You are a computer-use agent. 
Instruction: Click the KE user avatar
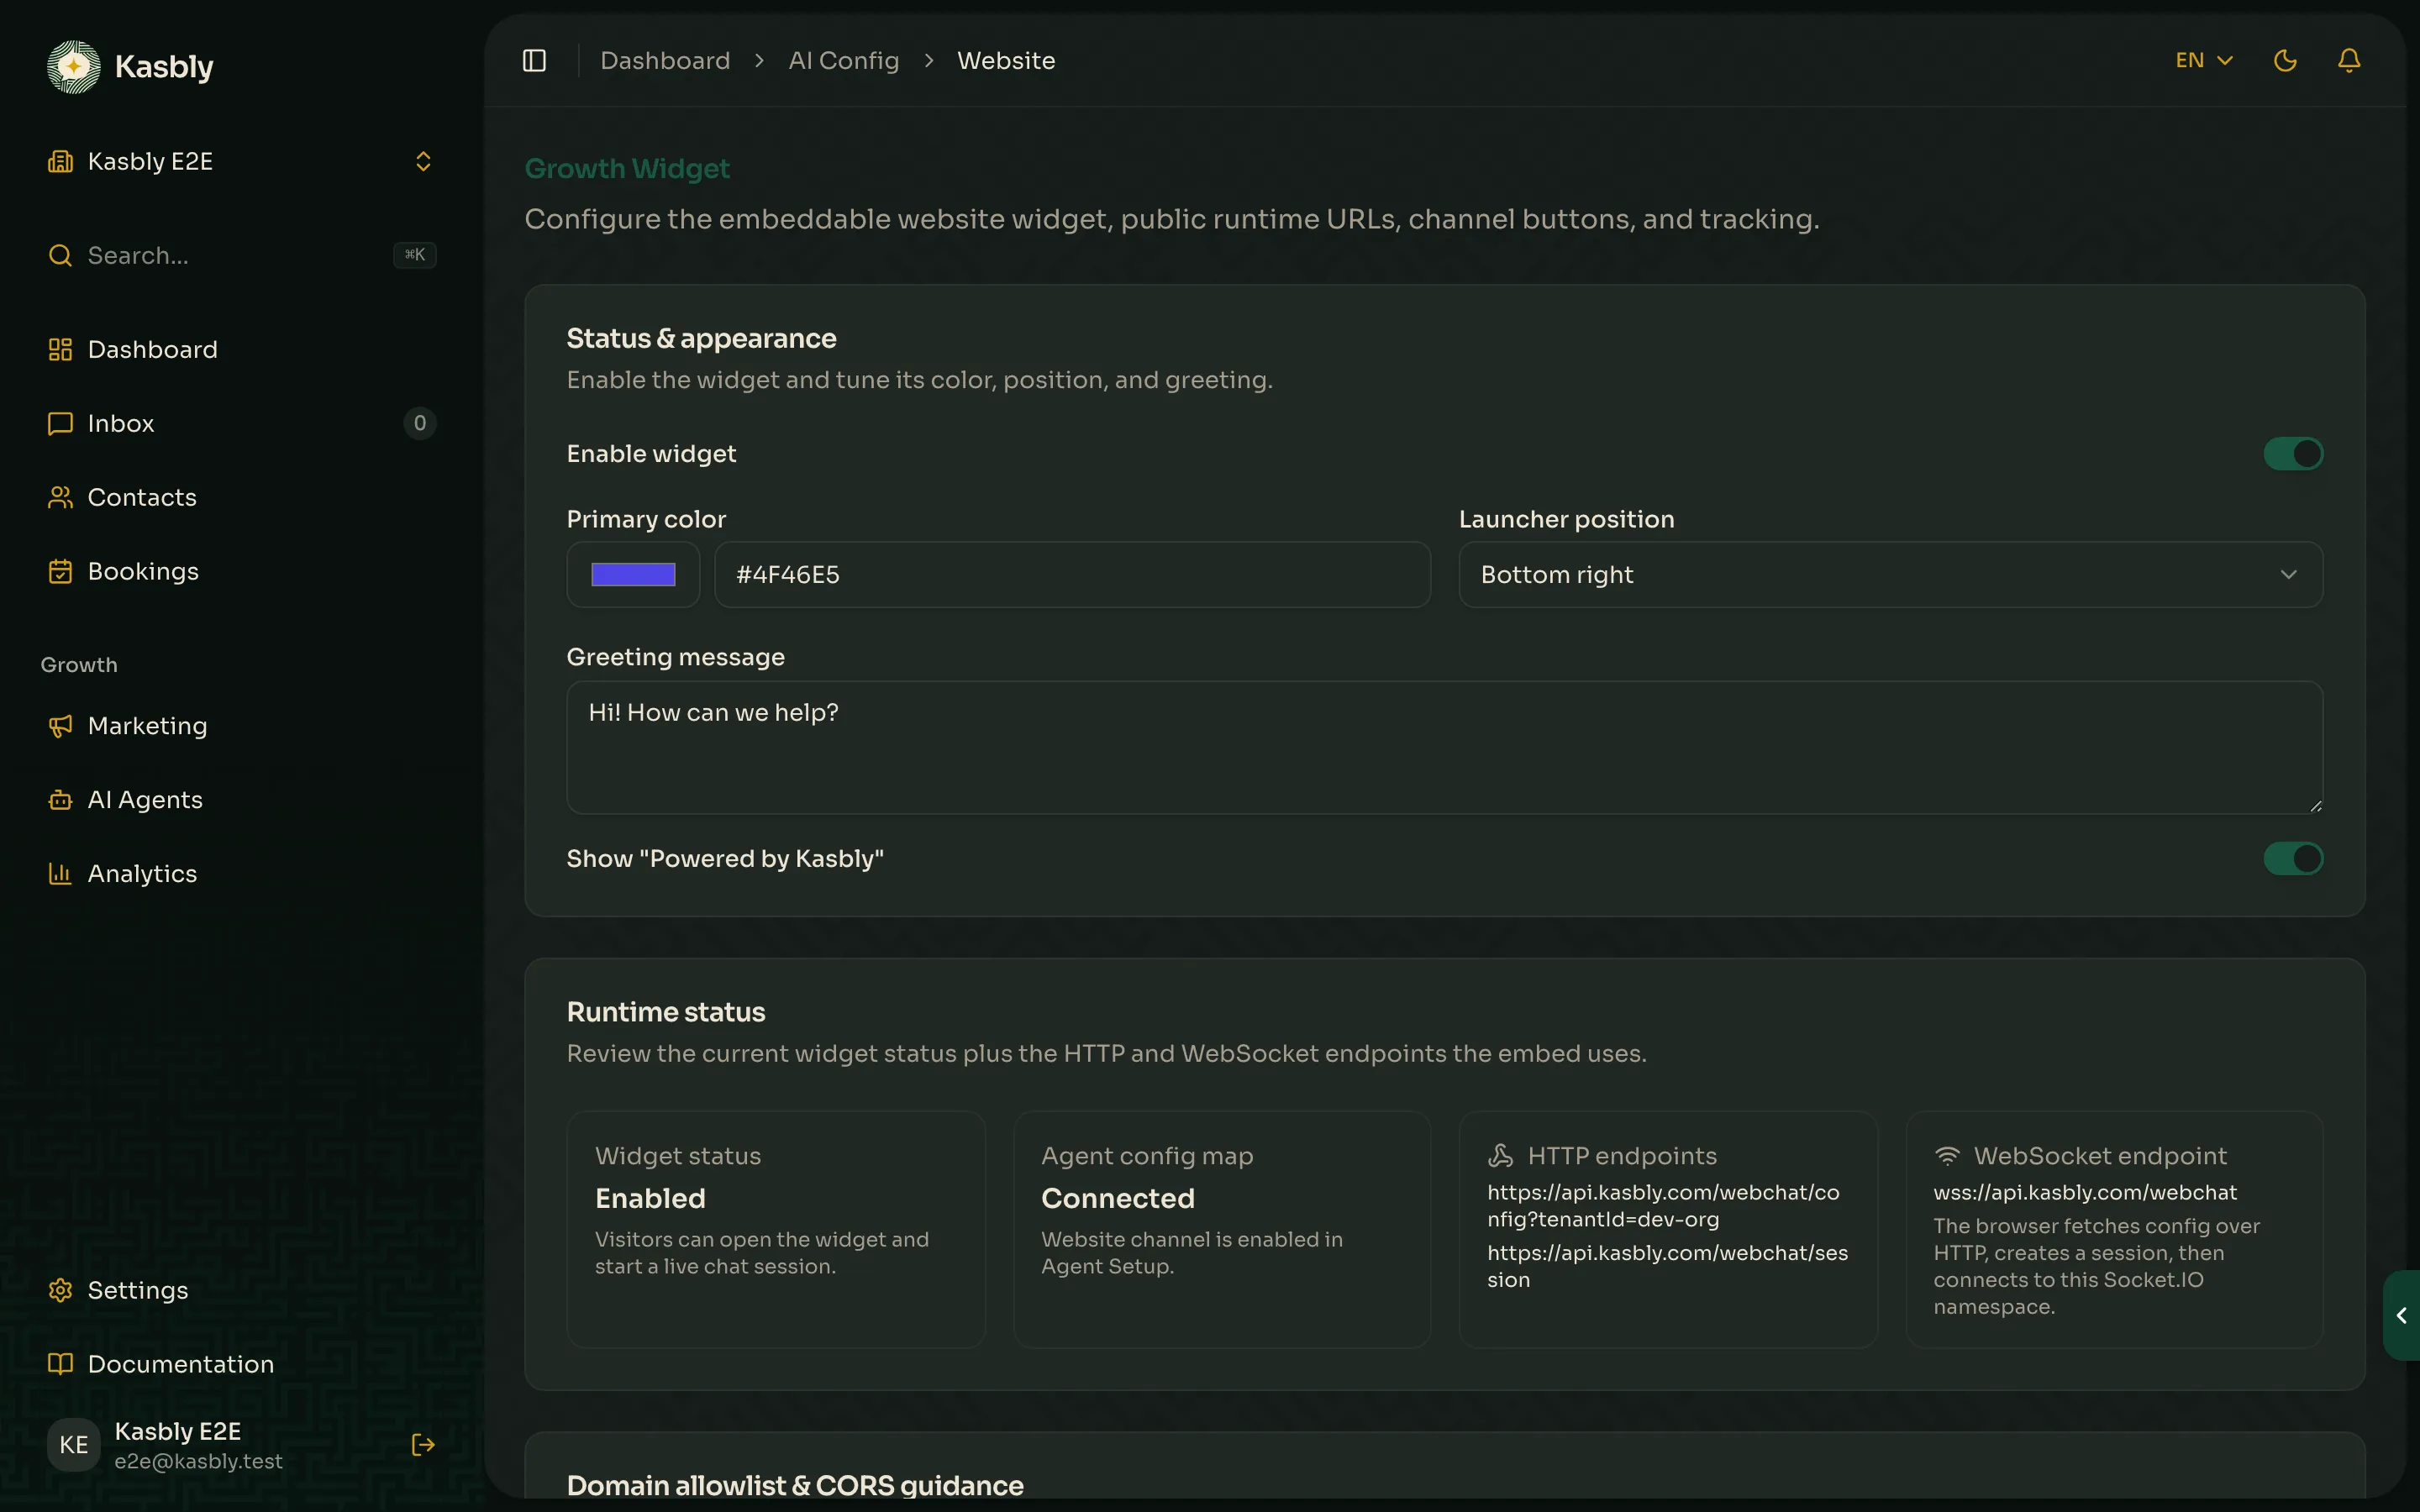(x=73, y=1445)
